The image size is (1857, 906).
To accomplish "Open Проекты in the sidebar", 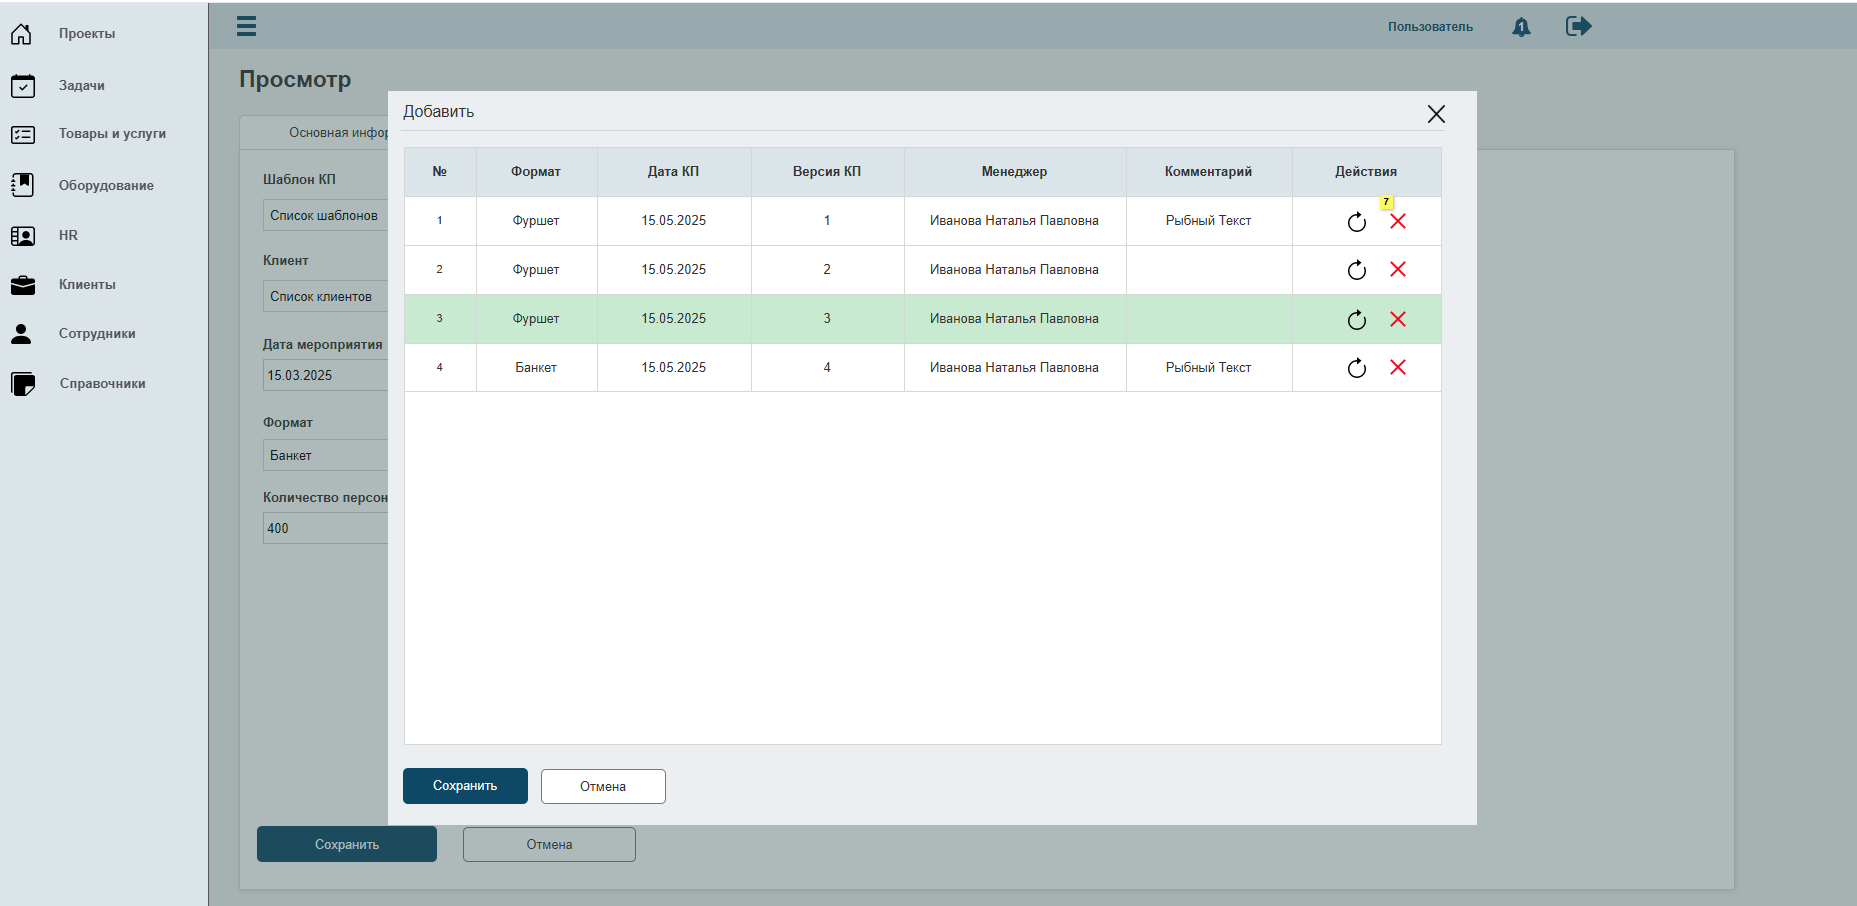I will [87, 33].
